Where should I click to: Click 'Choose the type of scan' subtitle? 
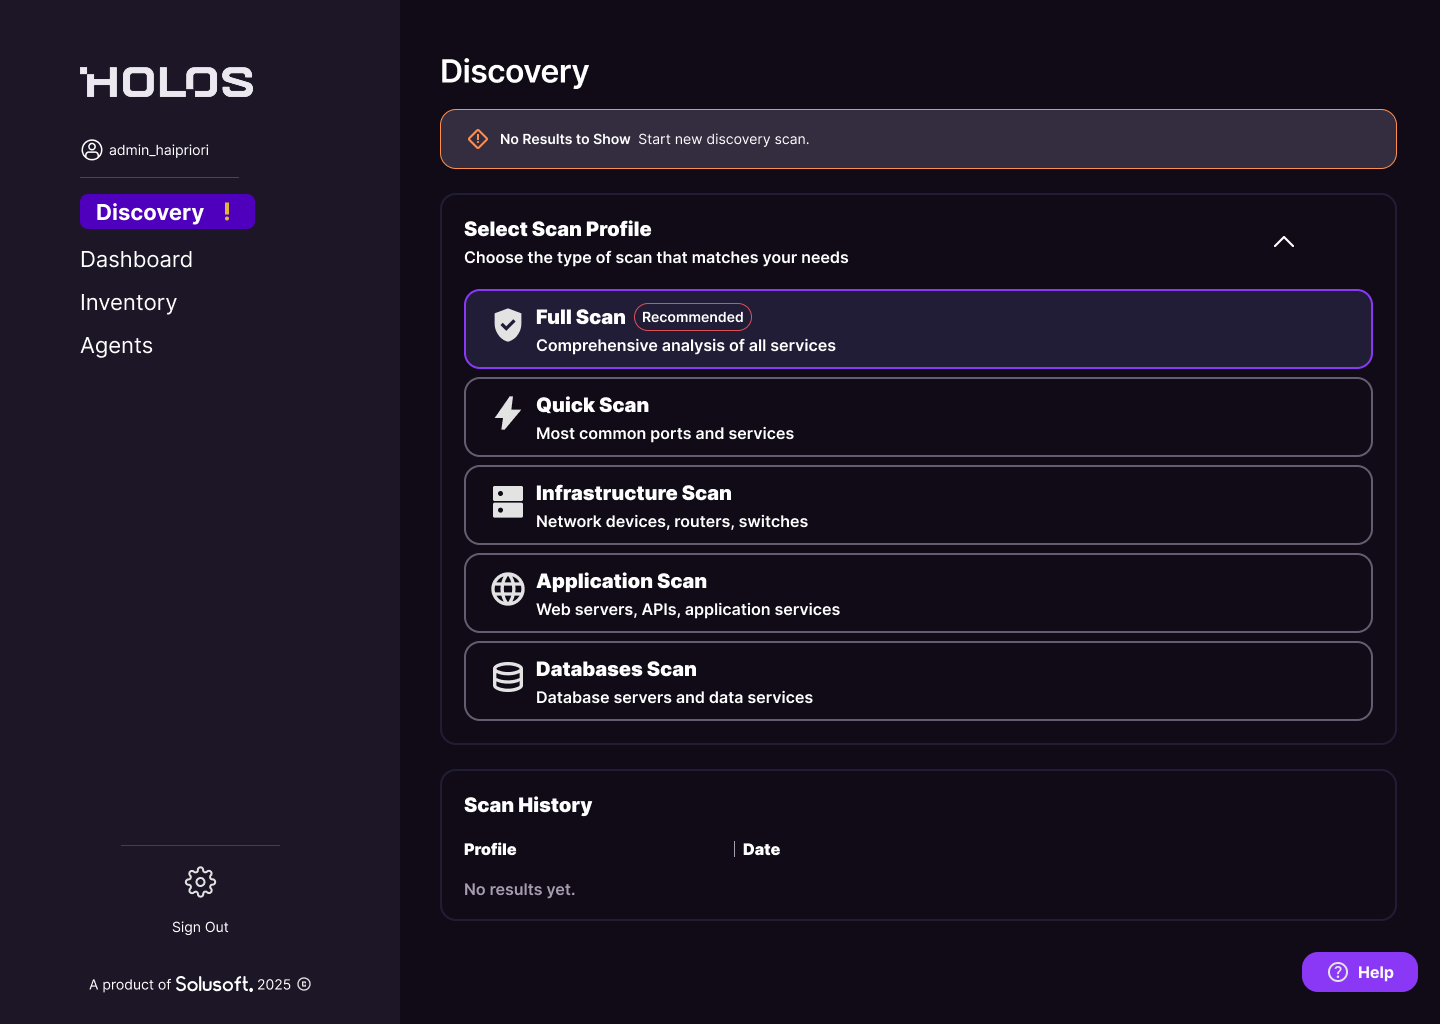[656, 257]
